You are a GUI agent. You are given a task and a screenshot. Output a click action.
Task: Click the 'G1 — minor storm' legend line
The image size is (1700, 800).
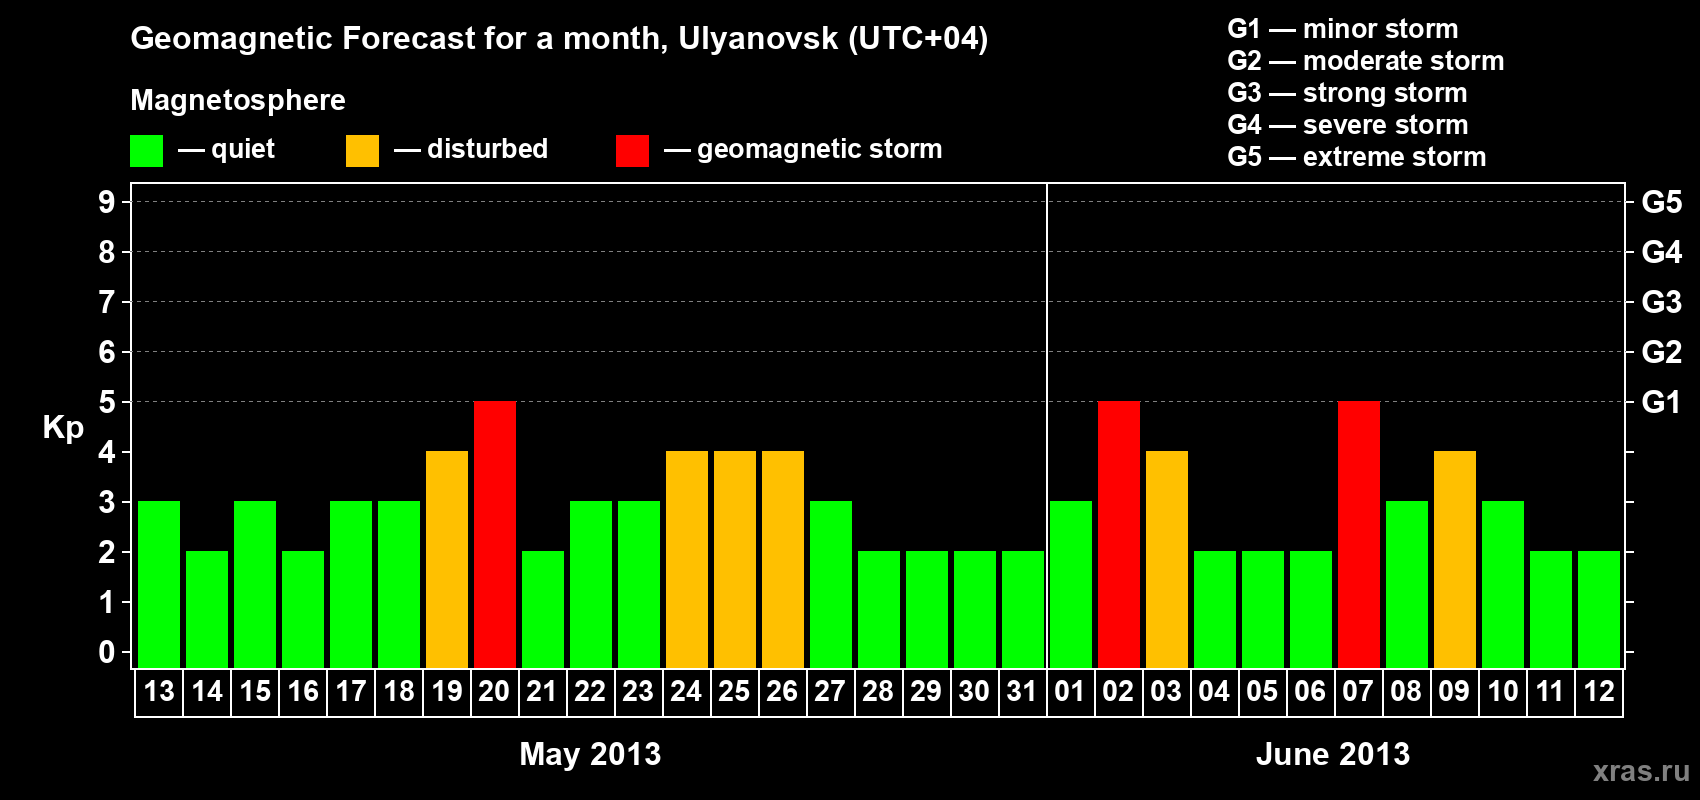1343,29
